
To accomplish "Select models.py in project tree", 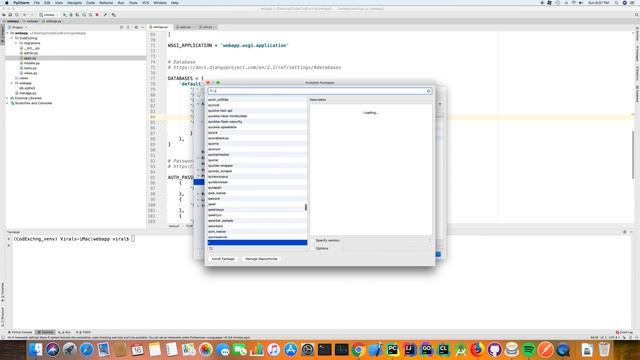I will coord(30,63).
